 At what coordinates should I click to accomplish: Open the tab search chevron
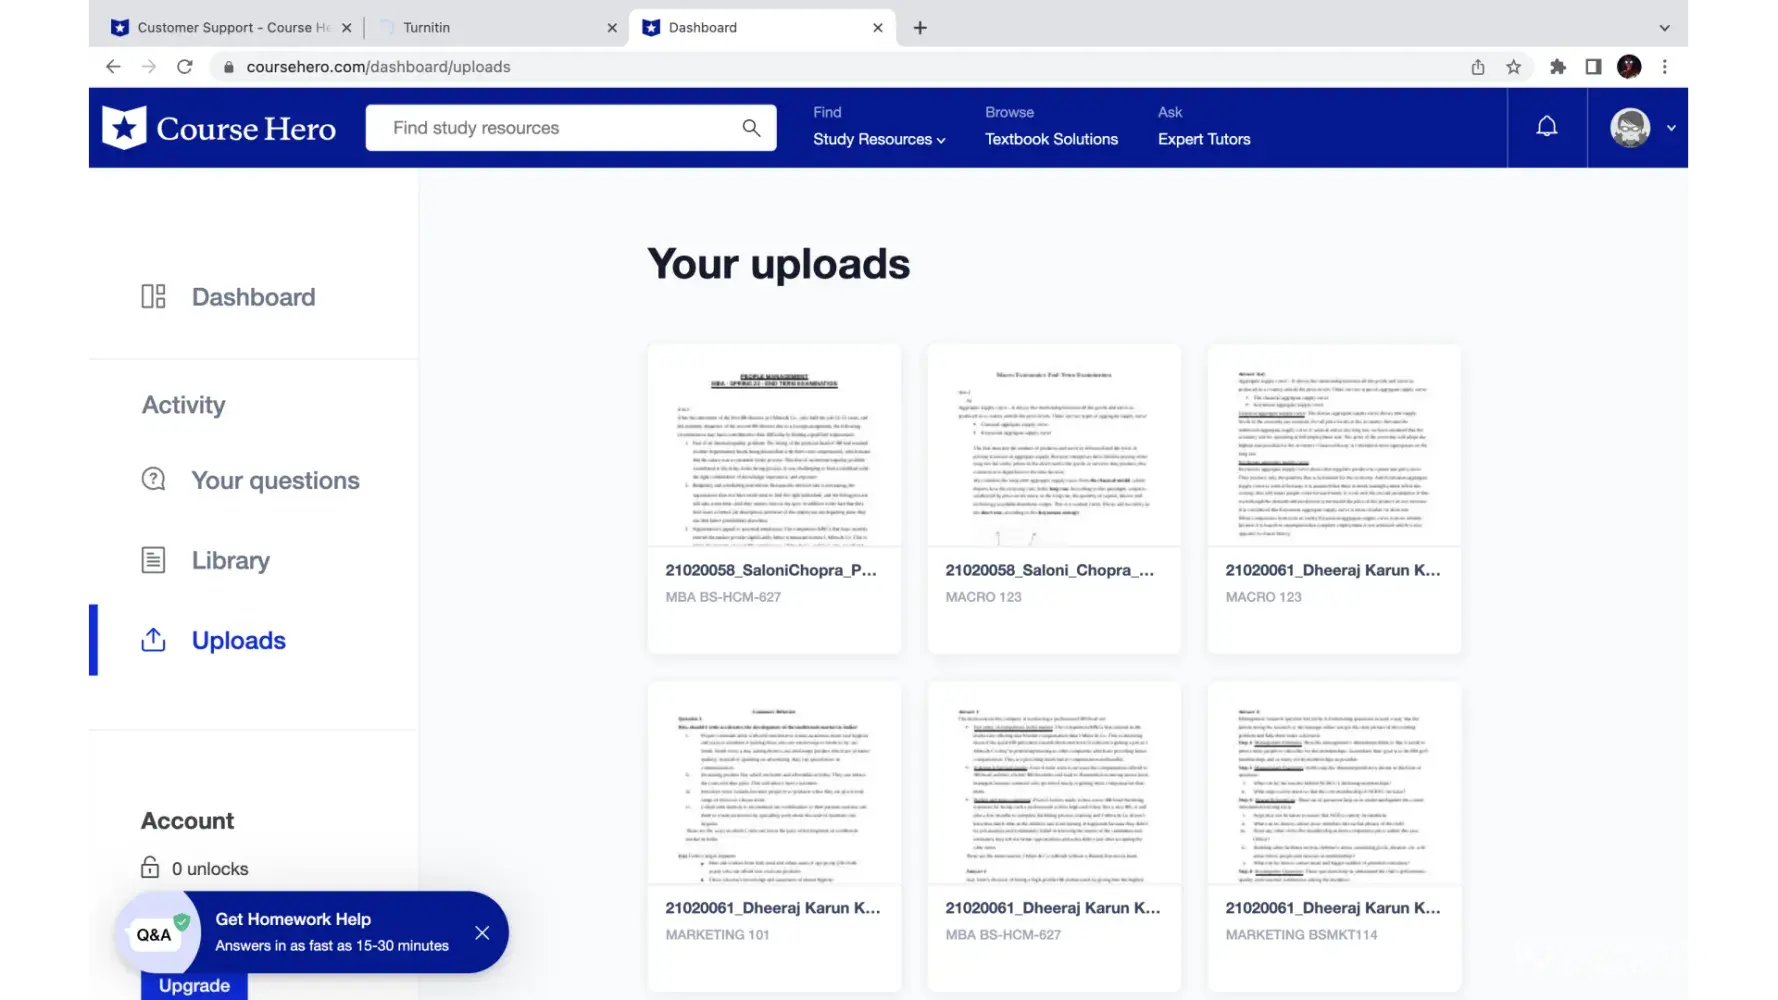point(1665,28)
